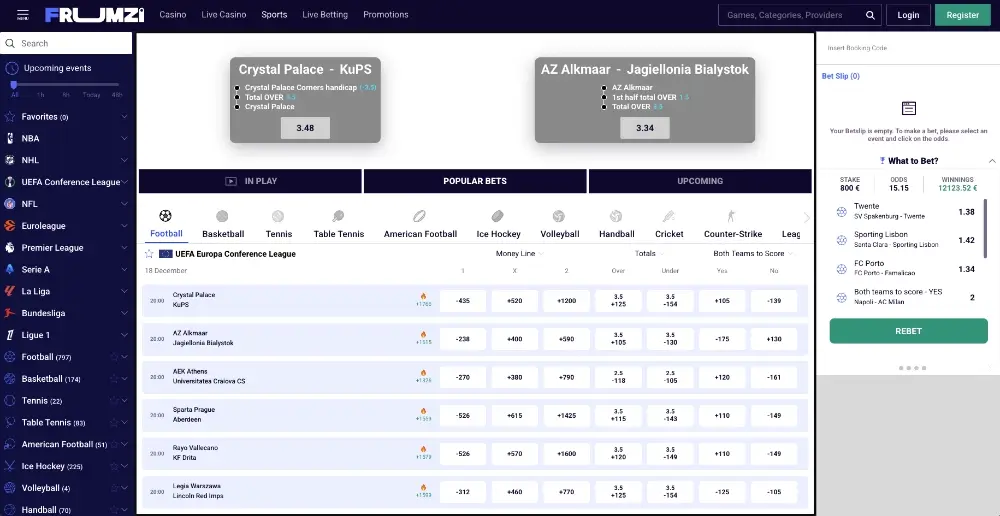The height and width of the screenshot is (516, 1000).
Task: Select the Tennis sport icon
Action: pyautogui.click(x=278, y=216)
